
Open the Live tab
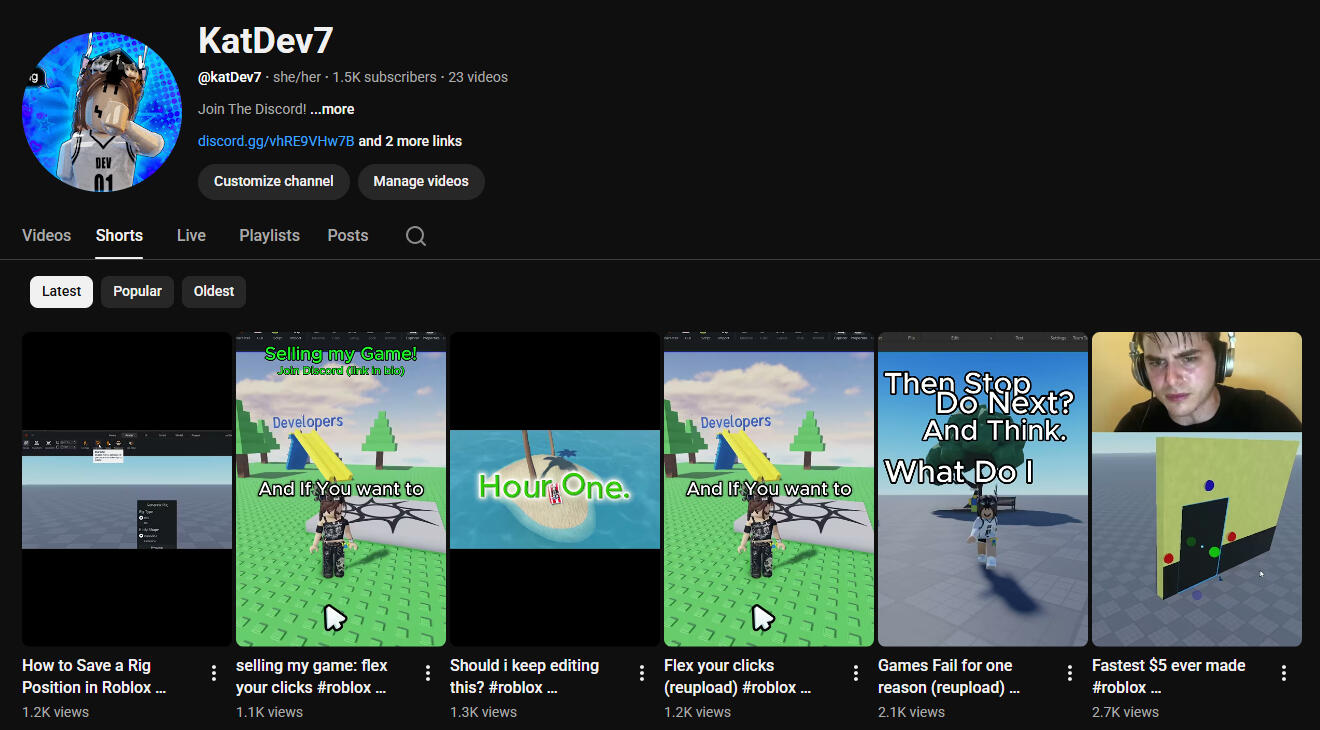tap(191, 236)
